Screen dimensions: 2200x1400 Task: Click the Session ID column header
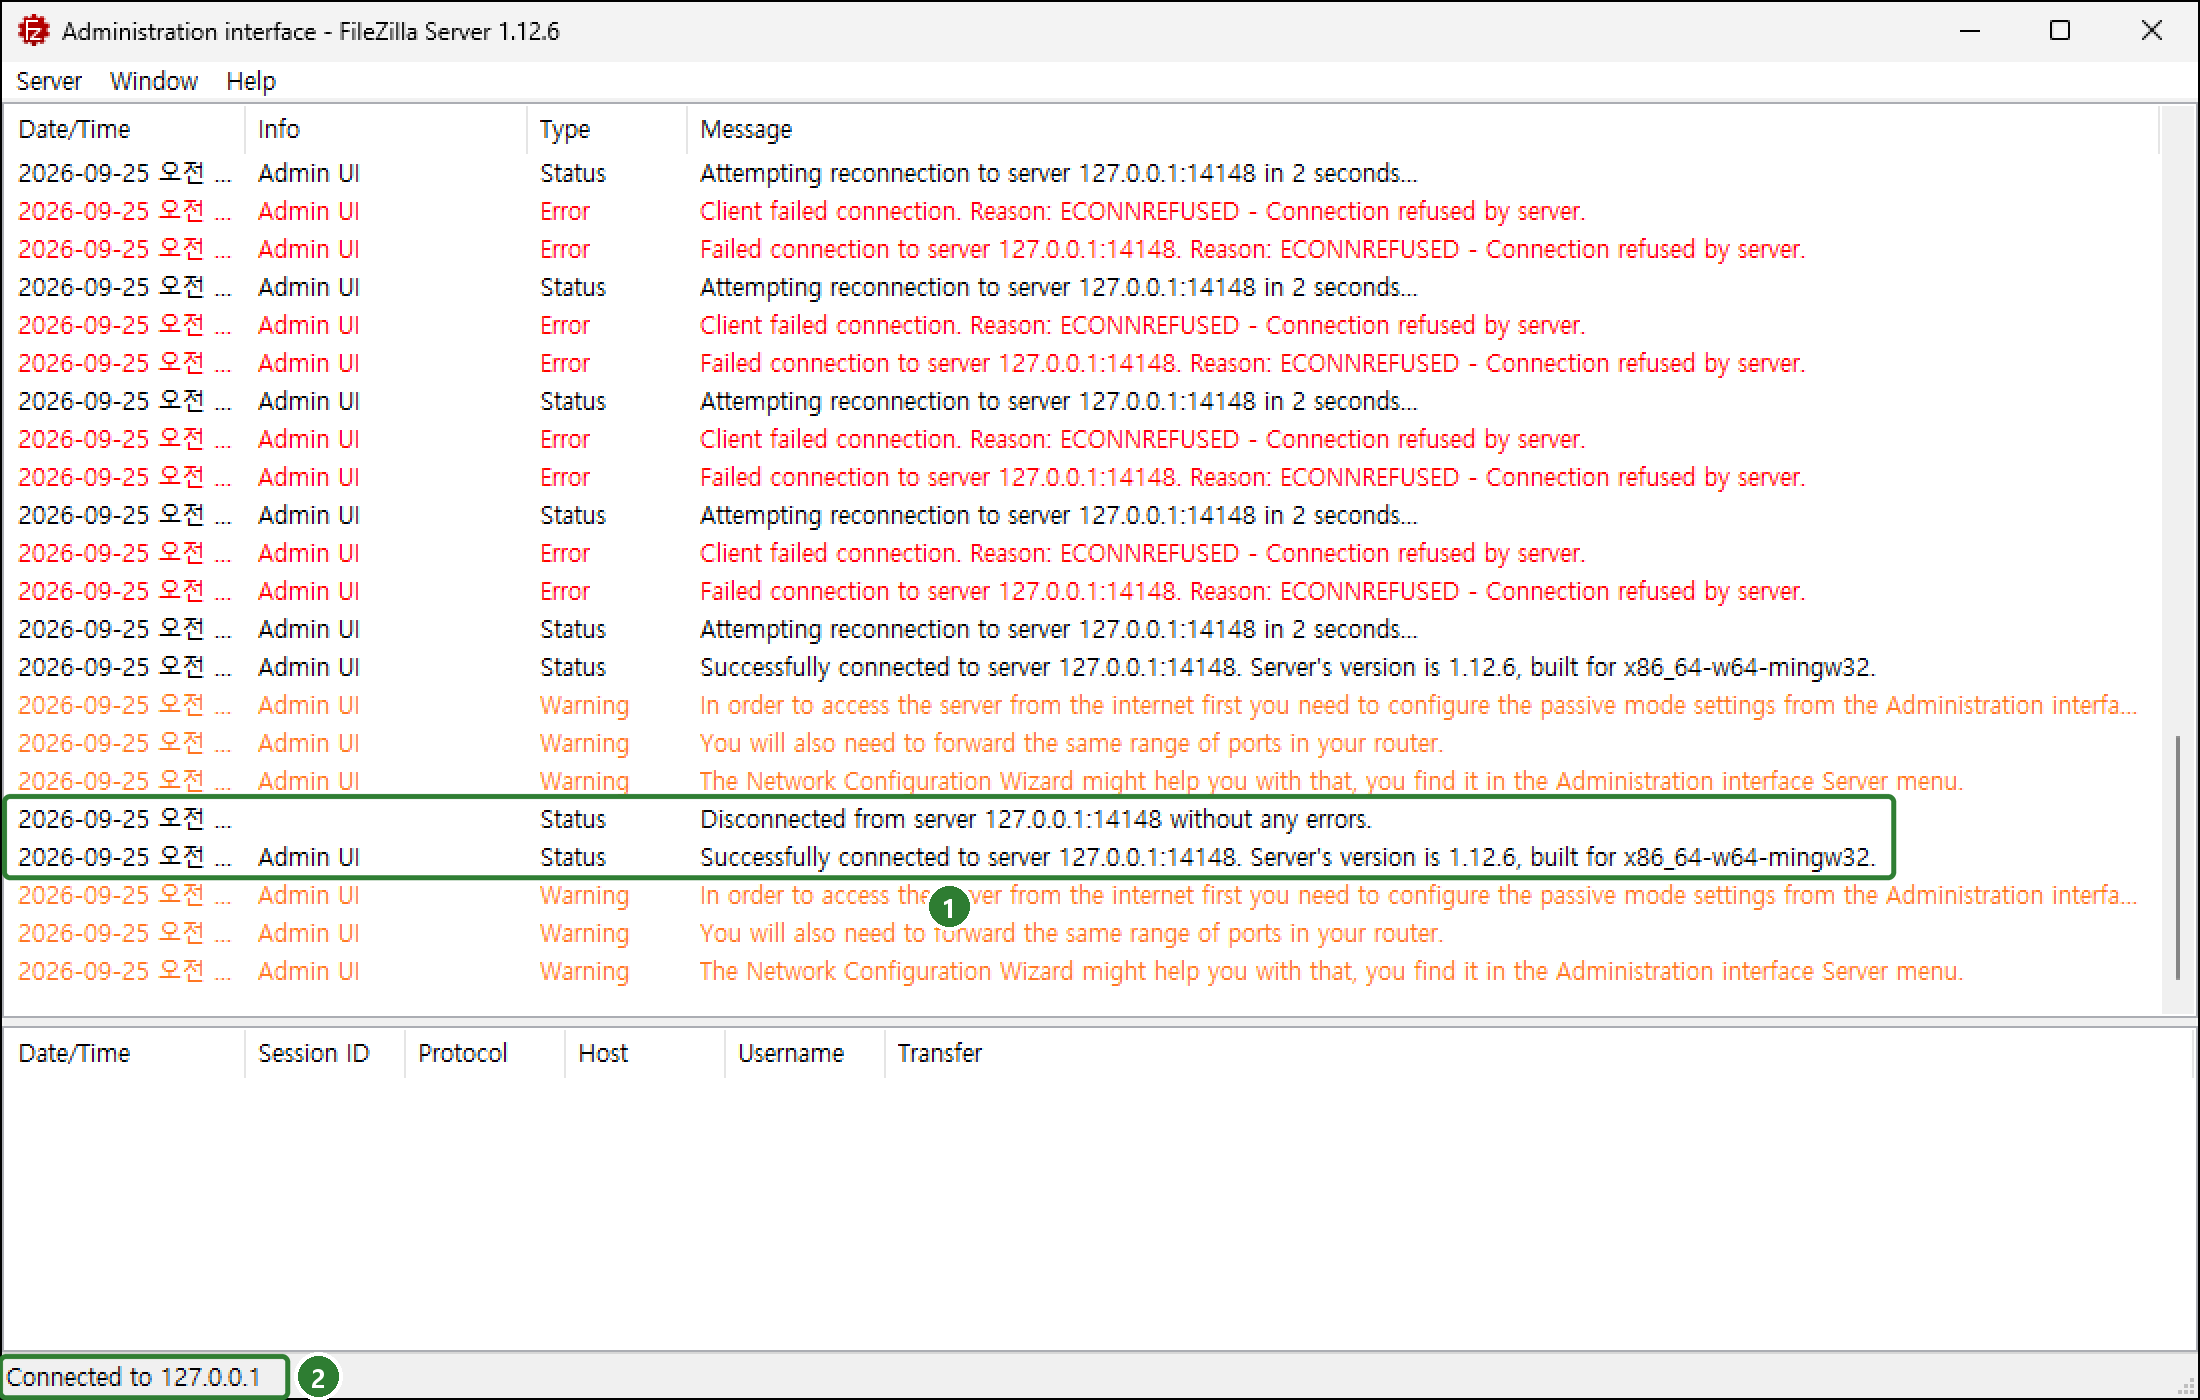click(x=325, y=1053)
